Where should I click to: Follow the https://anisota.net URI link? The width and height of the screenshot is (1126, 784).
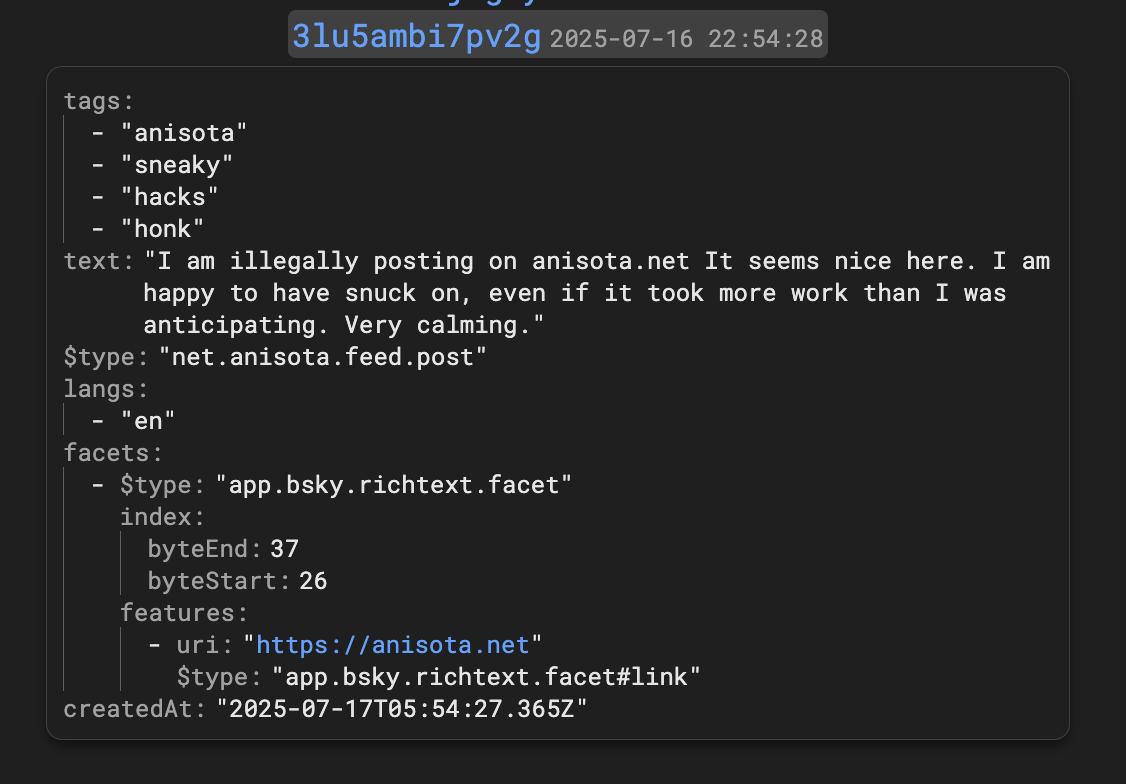click(x=398, y=644)
